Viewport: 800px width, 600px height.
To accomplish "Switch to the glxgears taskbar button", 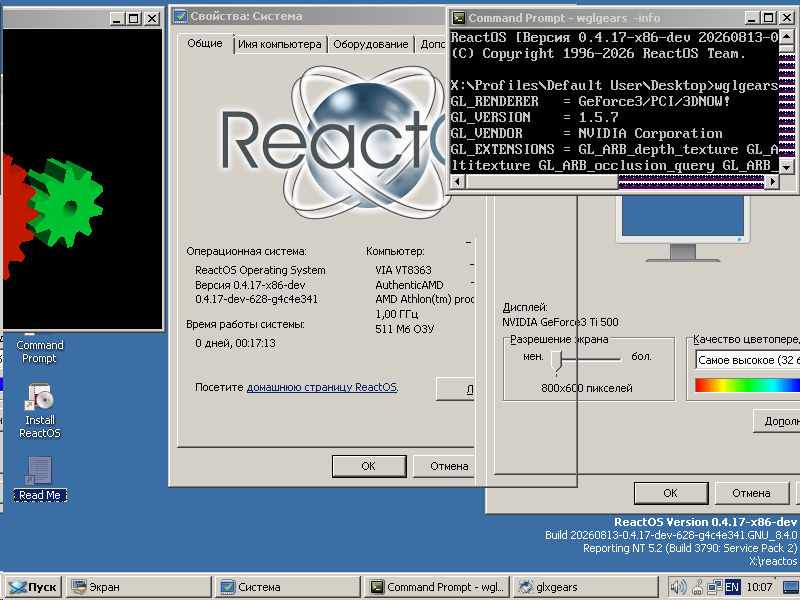I will (x=586, y=587).
